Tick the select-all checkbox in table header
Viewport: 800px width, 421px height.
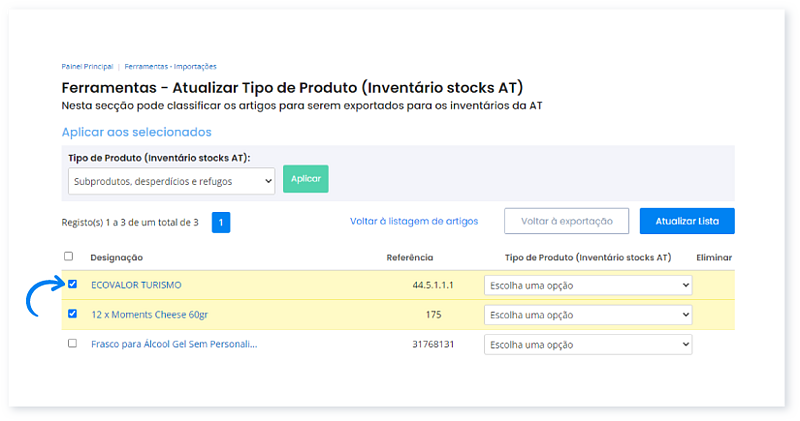69,256
